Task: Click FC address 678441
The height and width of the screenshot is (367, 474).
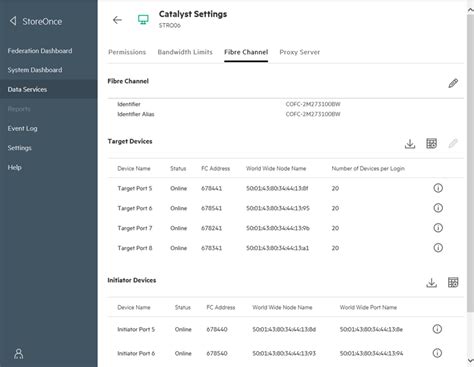Action: [211, 188]
